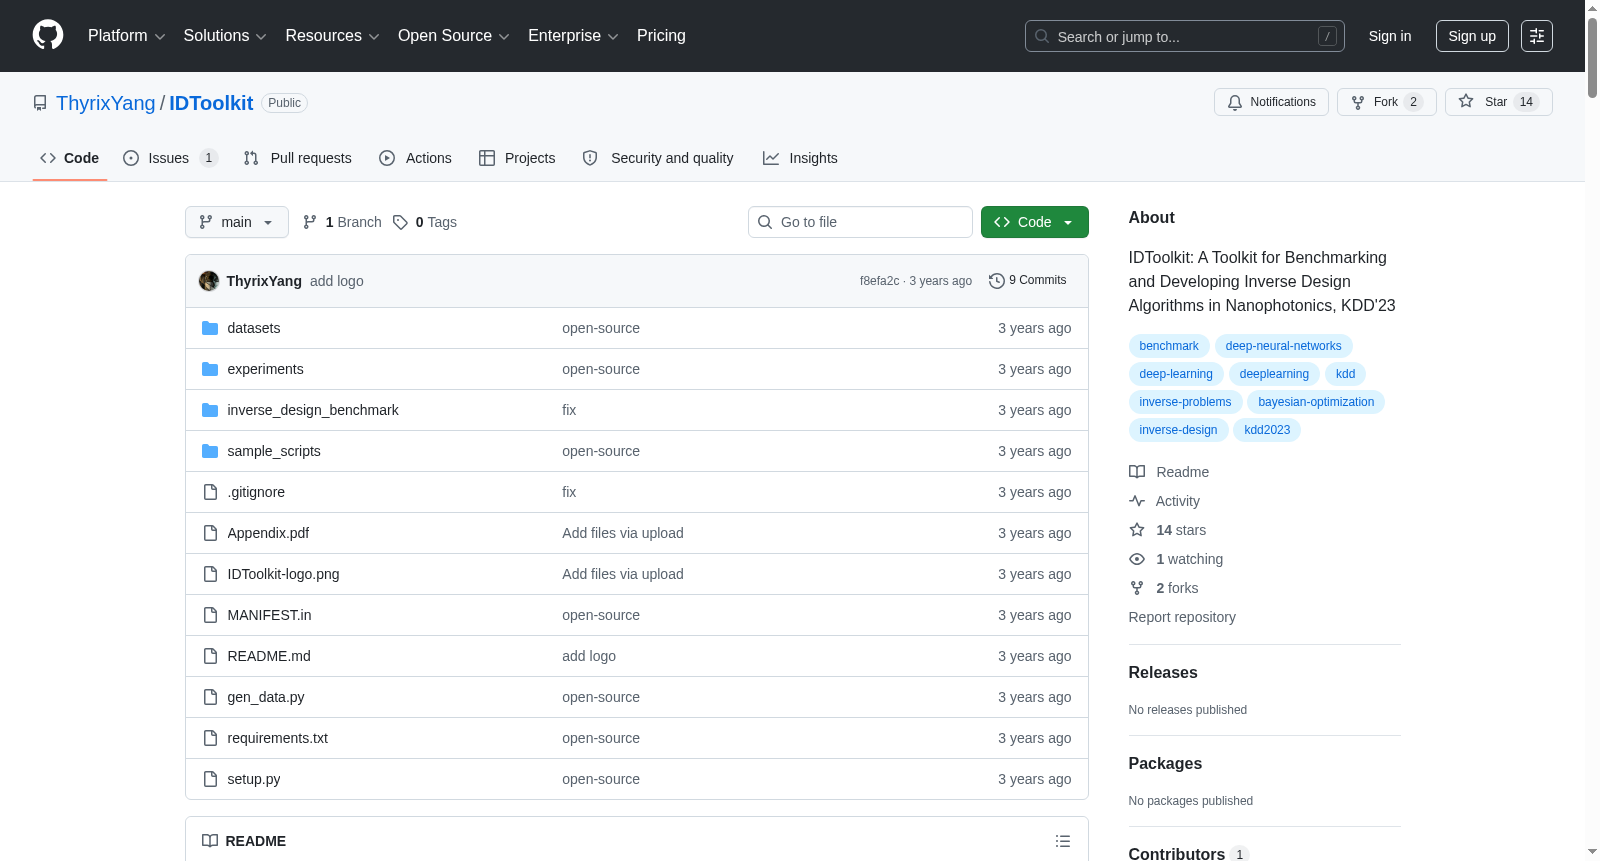This screenshot has height=861, width=1600.
Task: Click the deep-neural-networks topic tag
Action: 1284,346
